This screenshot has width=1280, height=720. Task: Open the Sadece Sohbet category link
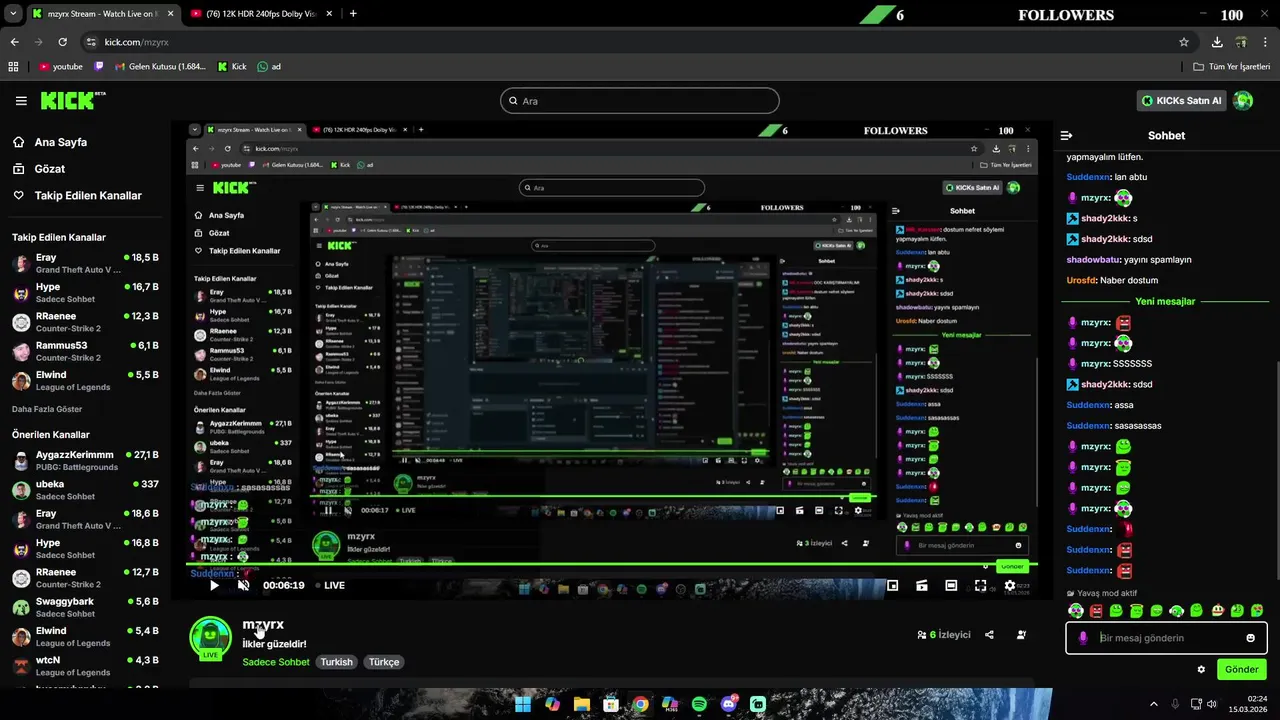click(276, 662)
